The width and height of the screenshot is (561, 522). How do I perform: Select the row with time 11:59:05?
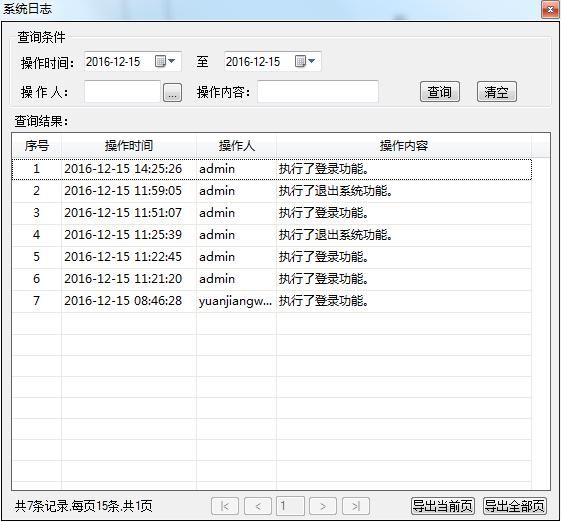pyautogui.click(x=272, y=191)
